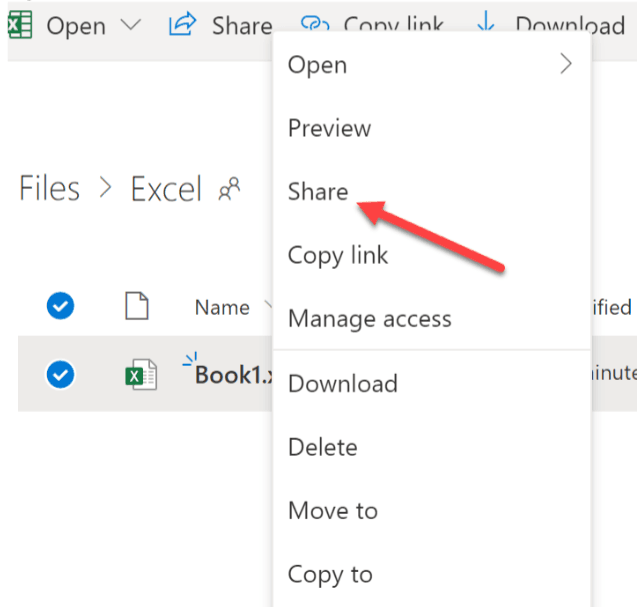Open the Name column sort dropdown
Viewport: 638px width, 607px height.
coord(267,305)
